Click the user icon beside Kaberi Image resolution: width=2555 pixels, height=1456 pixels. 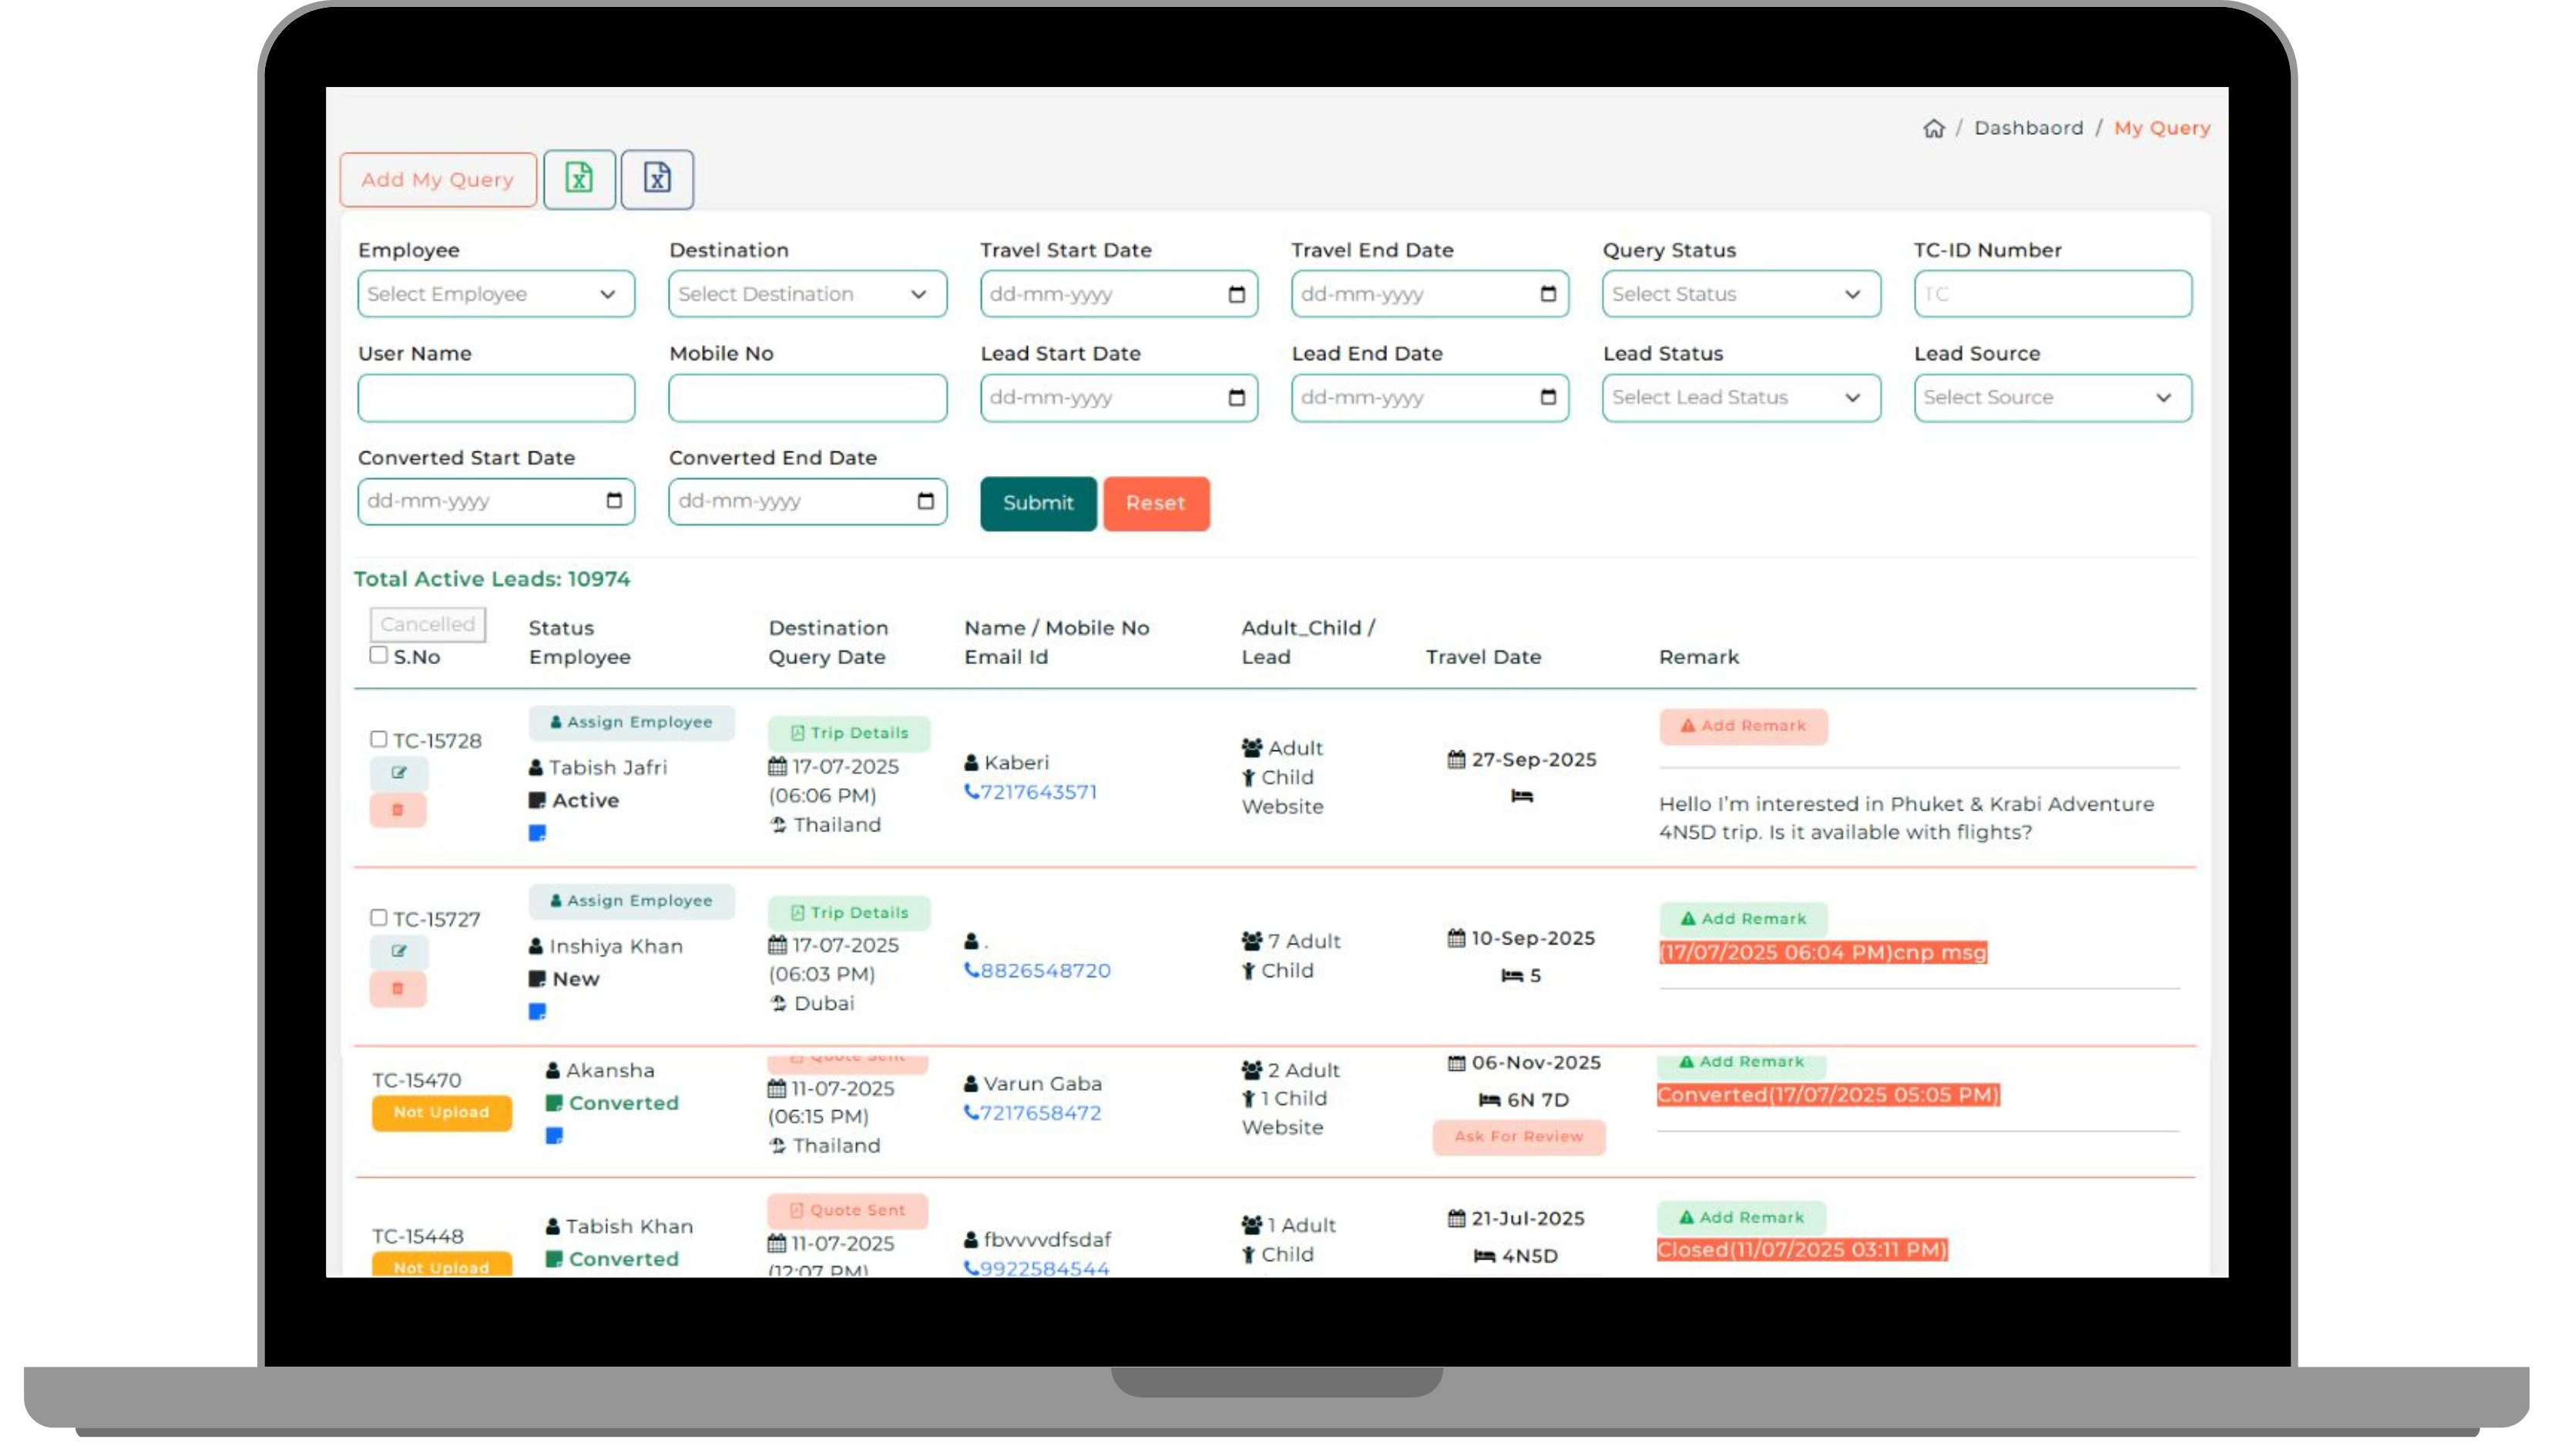(971, 762)
